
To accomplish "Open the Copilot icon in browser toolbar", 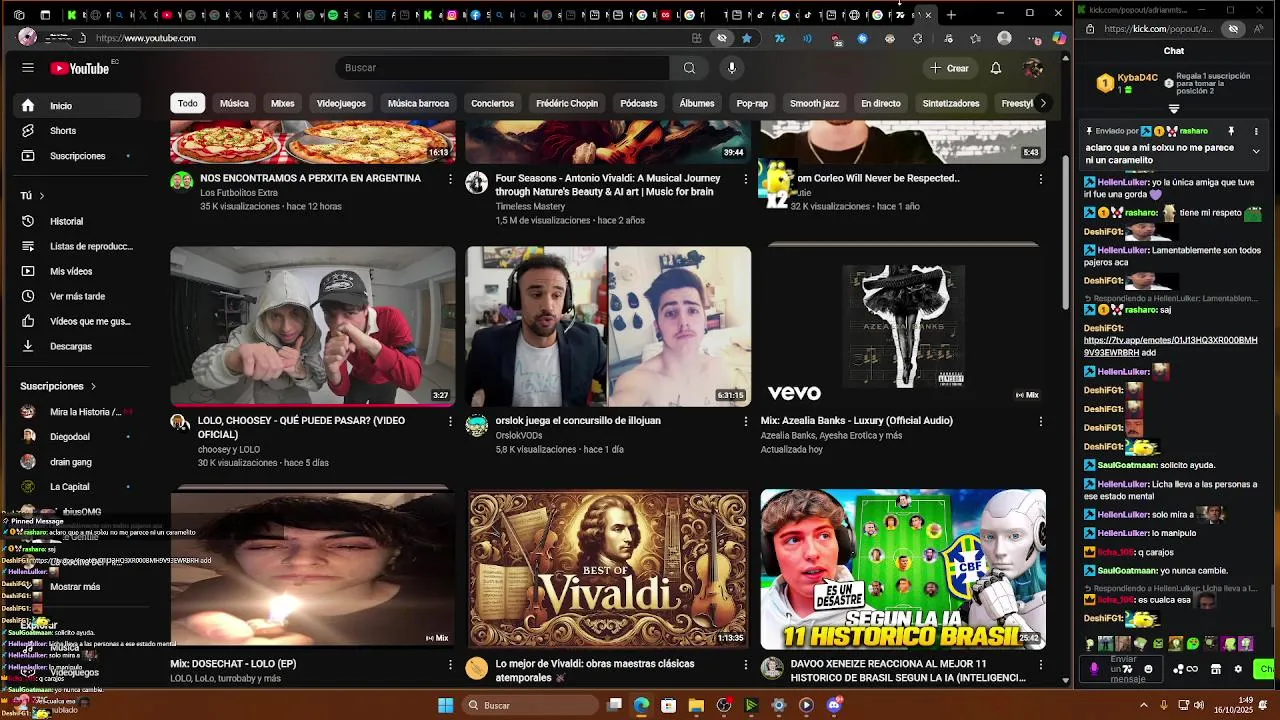I will coord(1059,38).
